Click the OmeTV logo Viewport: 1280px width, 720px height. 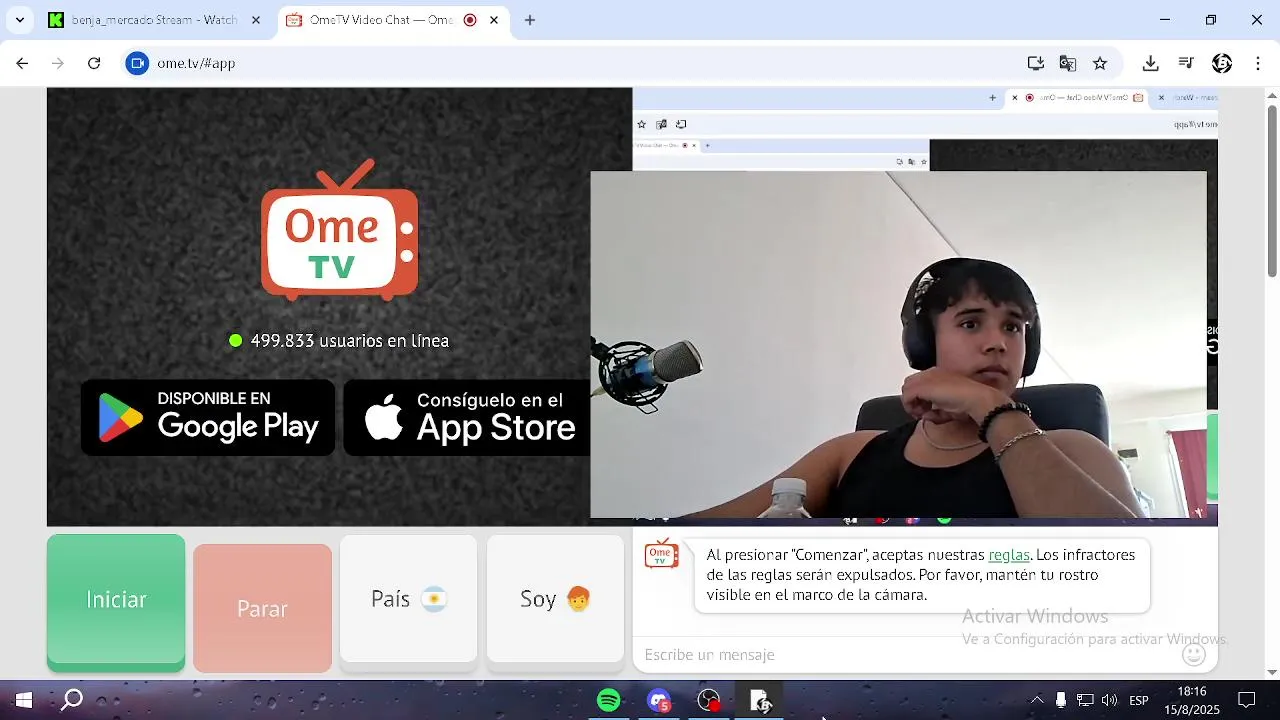(339, 230)
